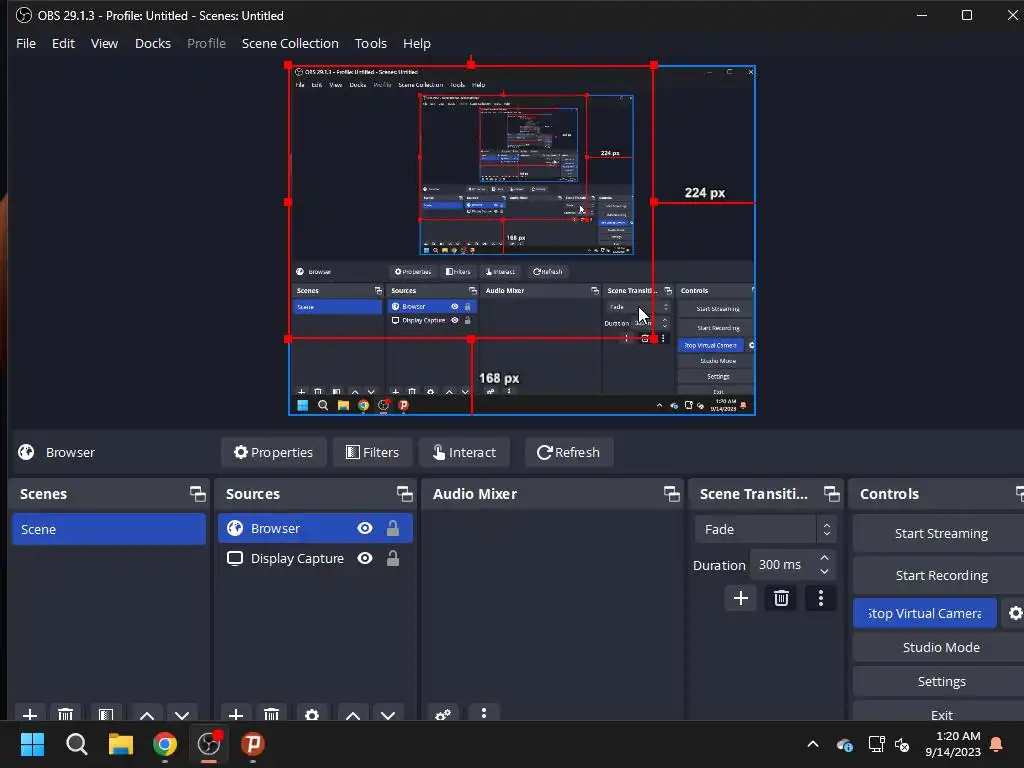Move scene up arrow
Image resolution: width=1024 pixels, height=768 pixels.
147,714
